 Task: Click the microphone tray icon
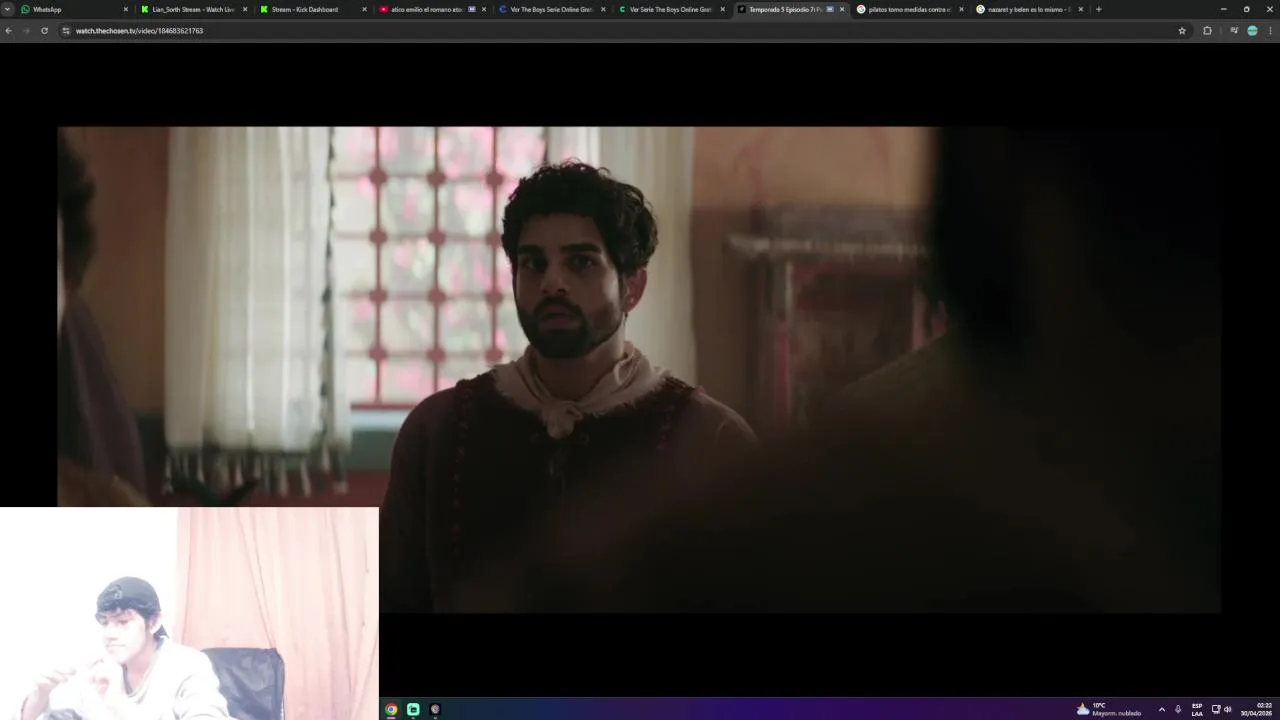click(1178, 709)
